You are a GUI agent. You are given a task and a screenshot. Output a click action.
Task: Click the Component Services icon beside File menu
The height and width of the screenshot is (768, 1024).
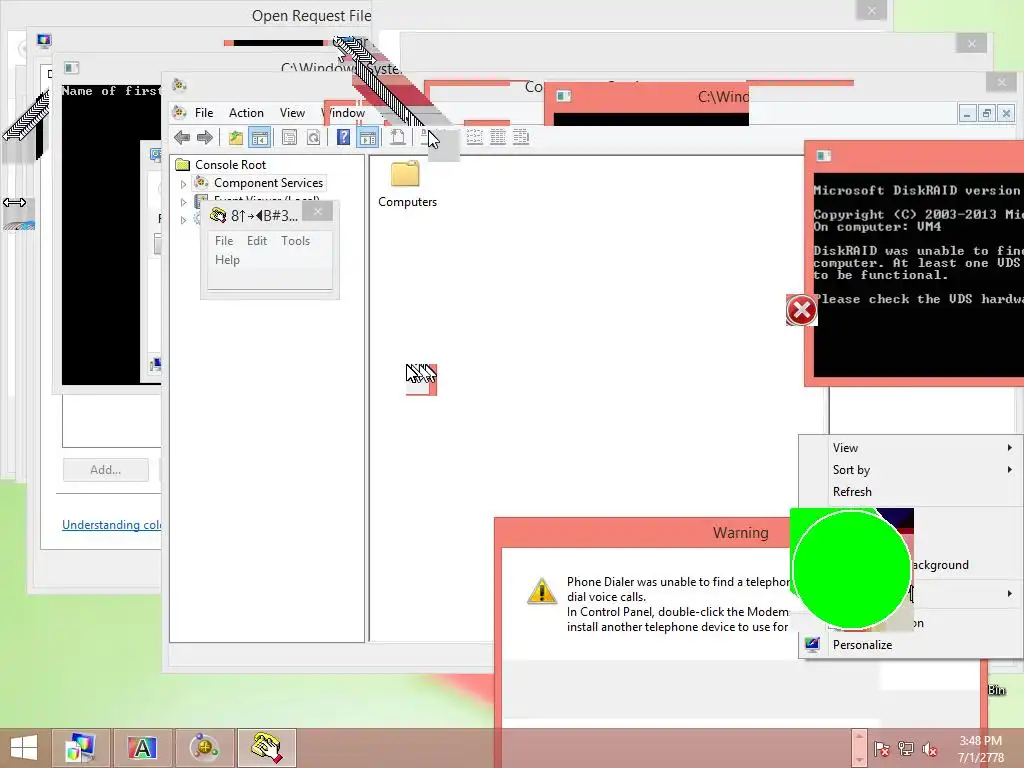(x=179, y=112)
